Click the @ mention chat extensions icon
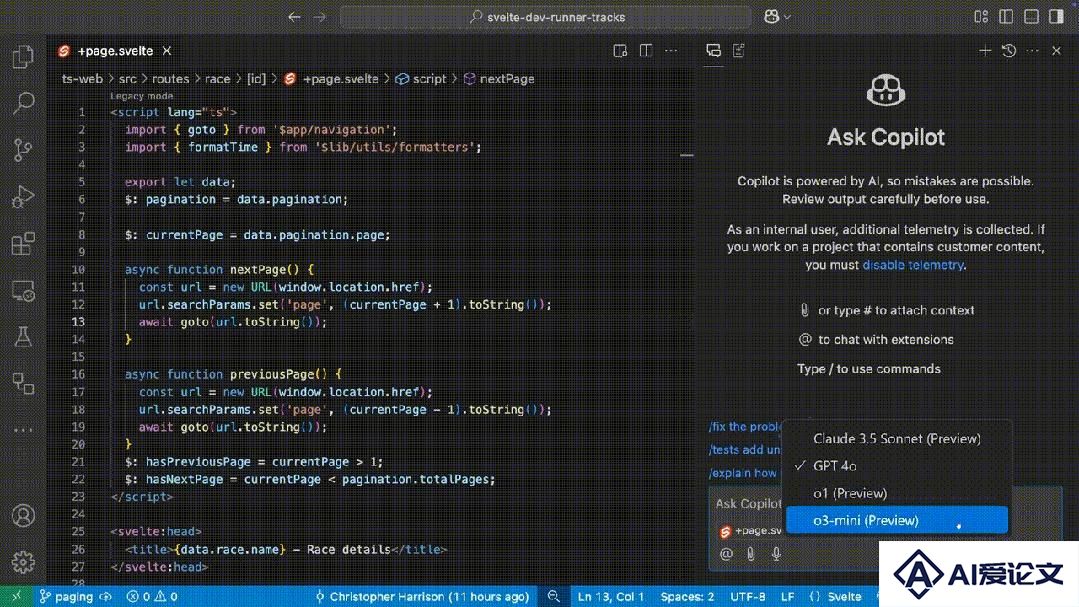The height and width of the screenshot is (607, 1079). pos(726,554)
